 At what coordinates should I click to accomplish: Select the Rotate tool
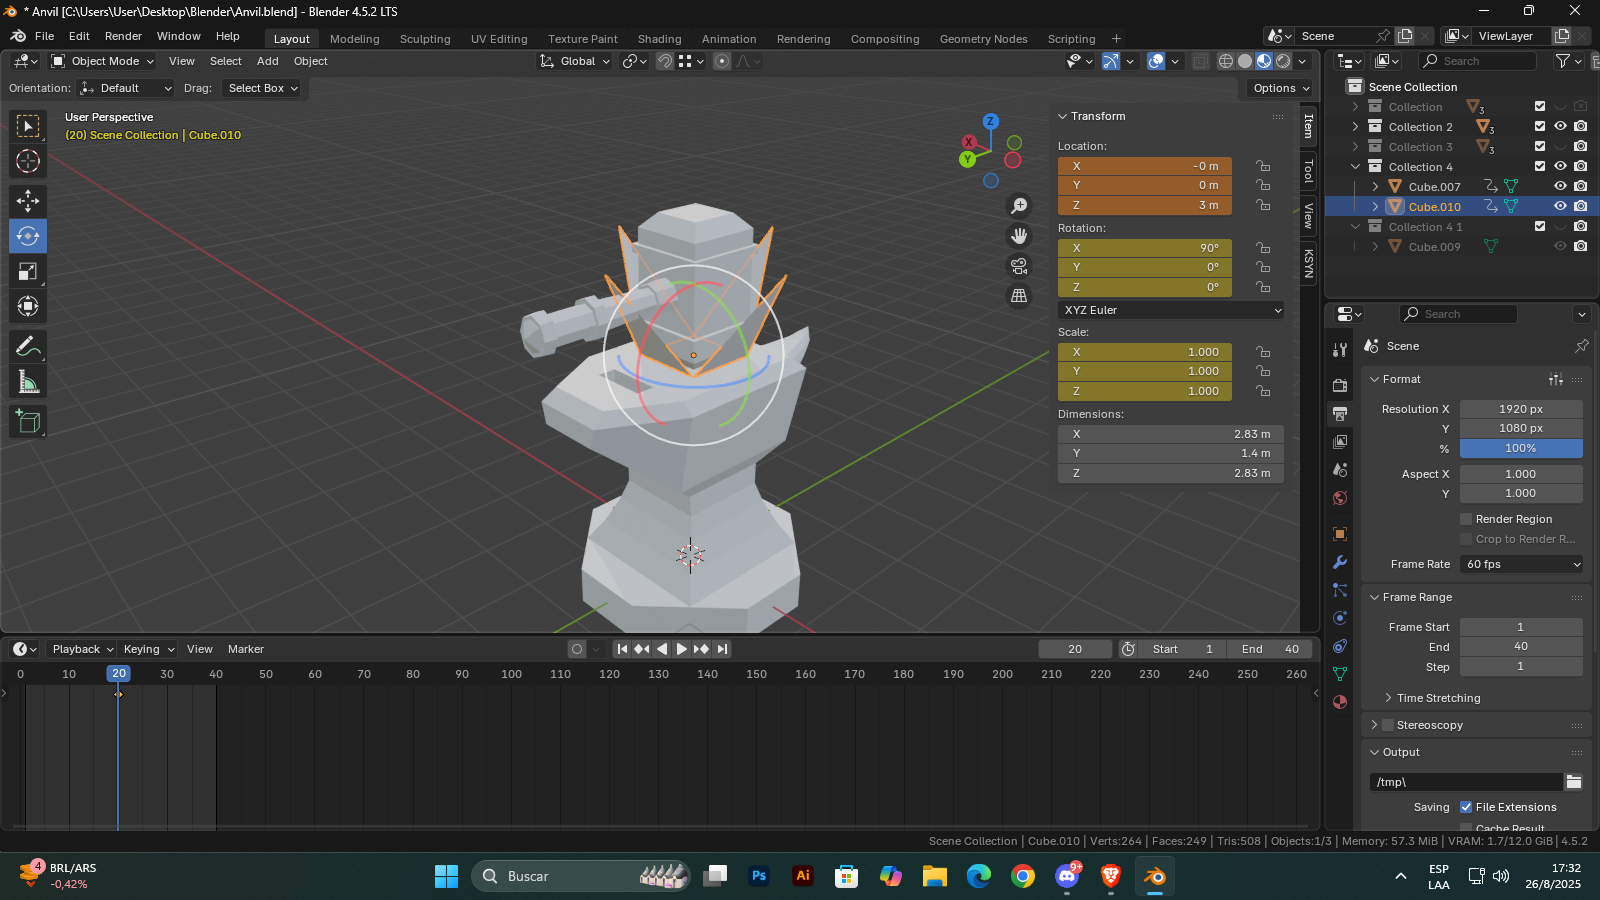(28, 236)
